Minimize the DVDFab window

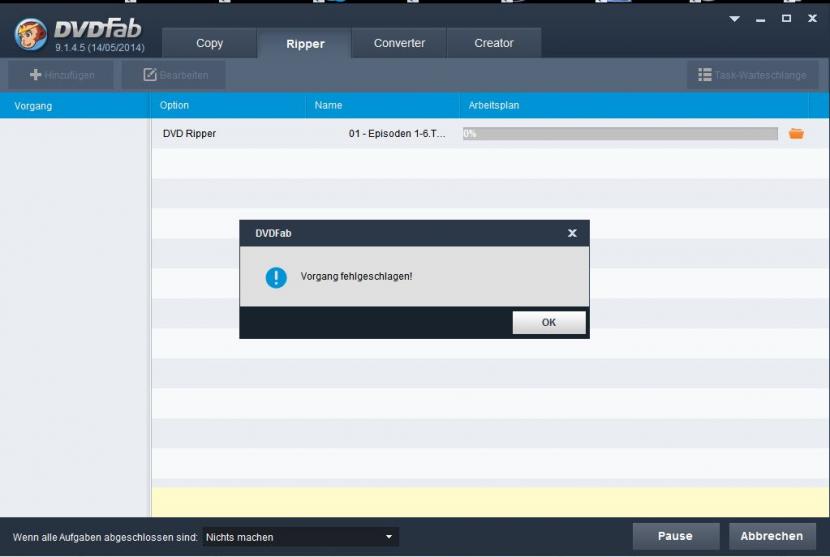pos(761,20)
